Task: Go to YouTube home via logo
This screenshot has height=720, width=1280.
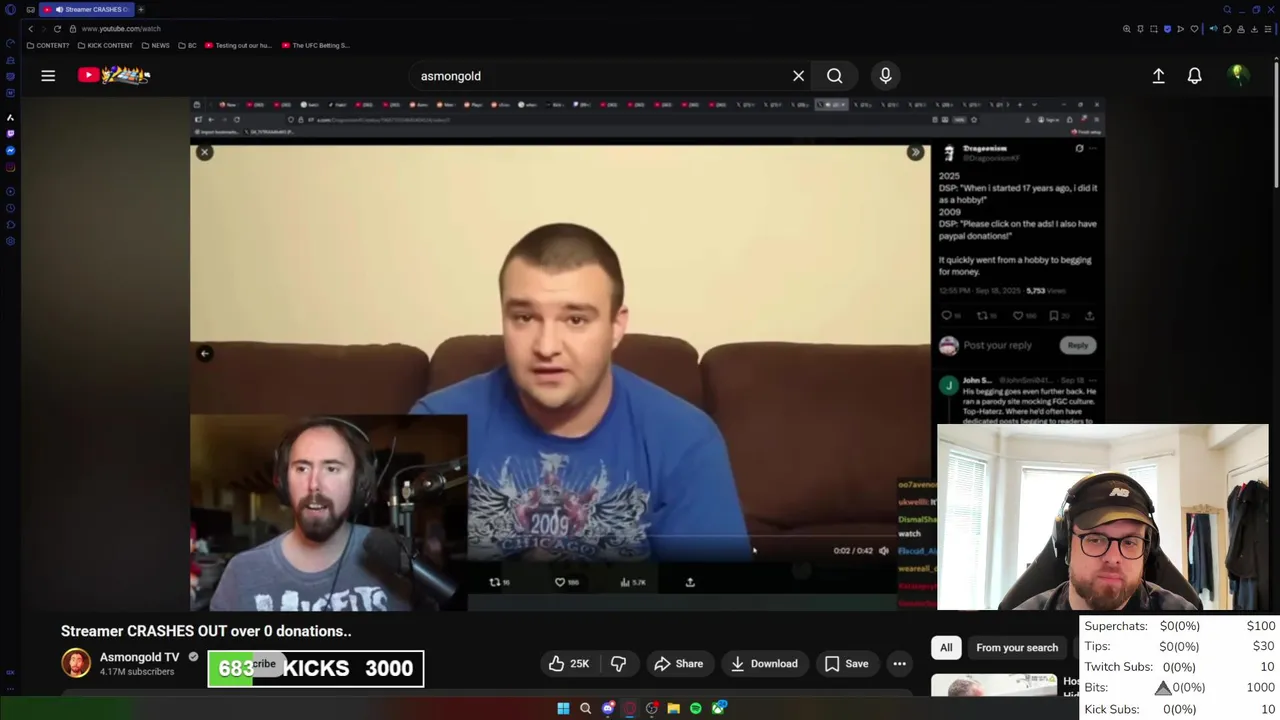Action: (114, 75)
